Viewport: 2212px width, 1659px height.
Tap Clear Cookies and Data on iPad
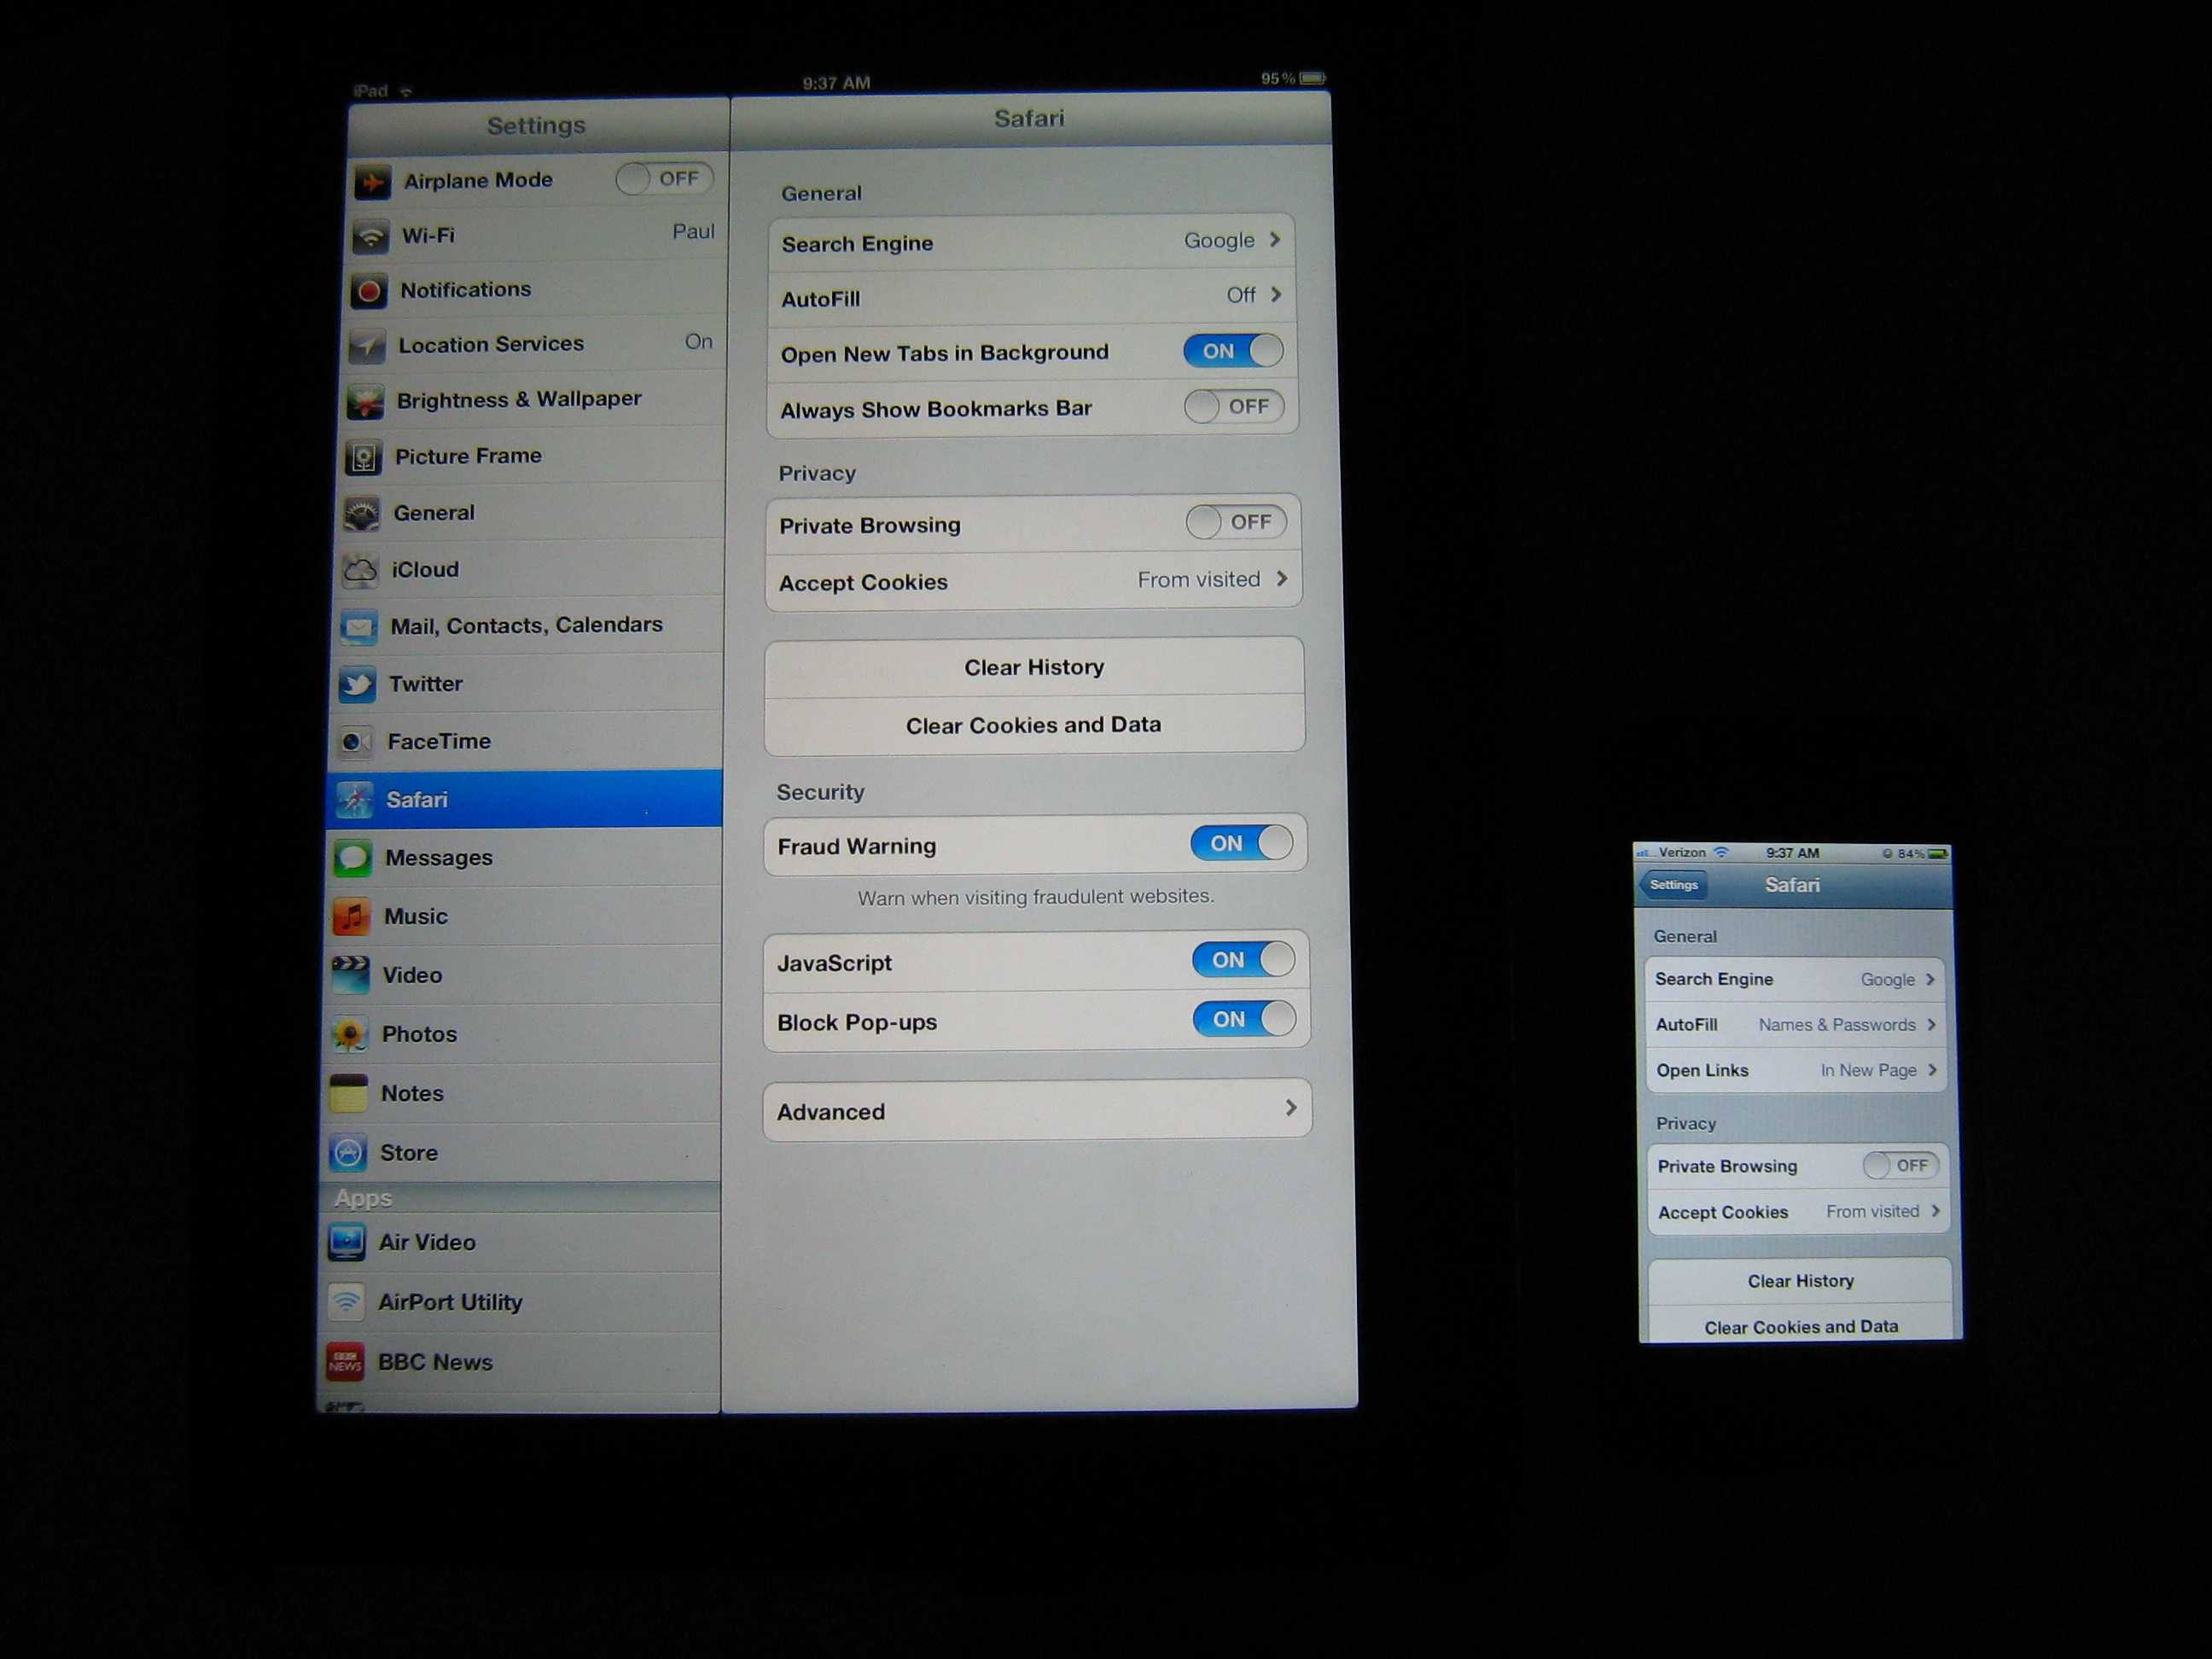coord(1033,725)
